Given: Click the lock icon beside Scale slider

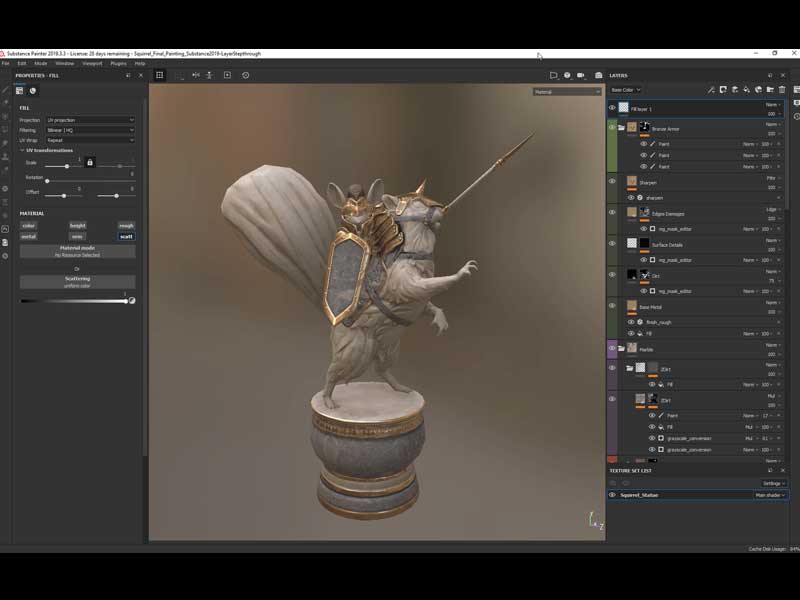Looking at the screenshot, I should coord(90,162).
